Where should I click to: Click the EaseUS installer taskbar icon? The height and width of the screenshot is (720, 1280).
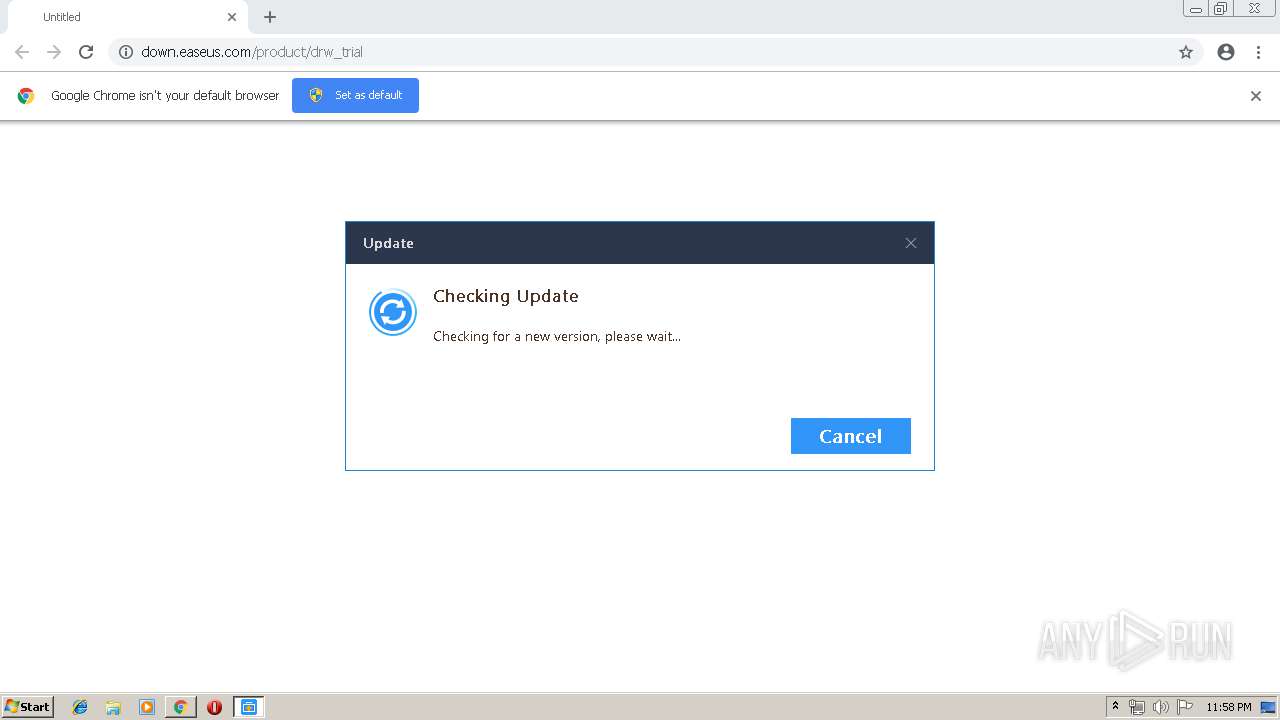coord(248,707)
